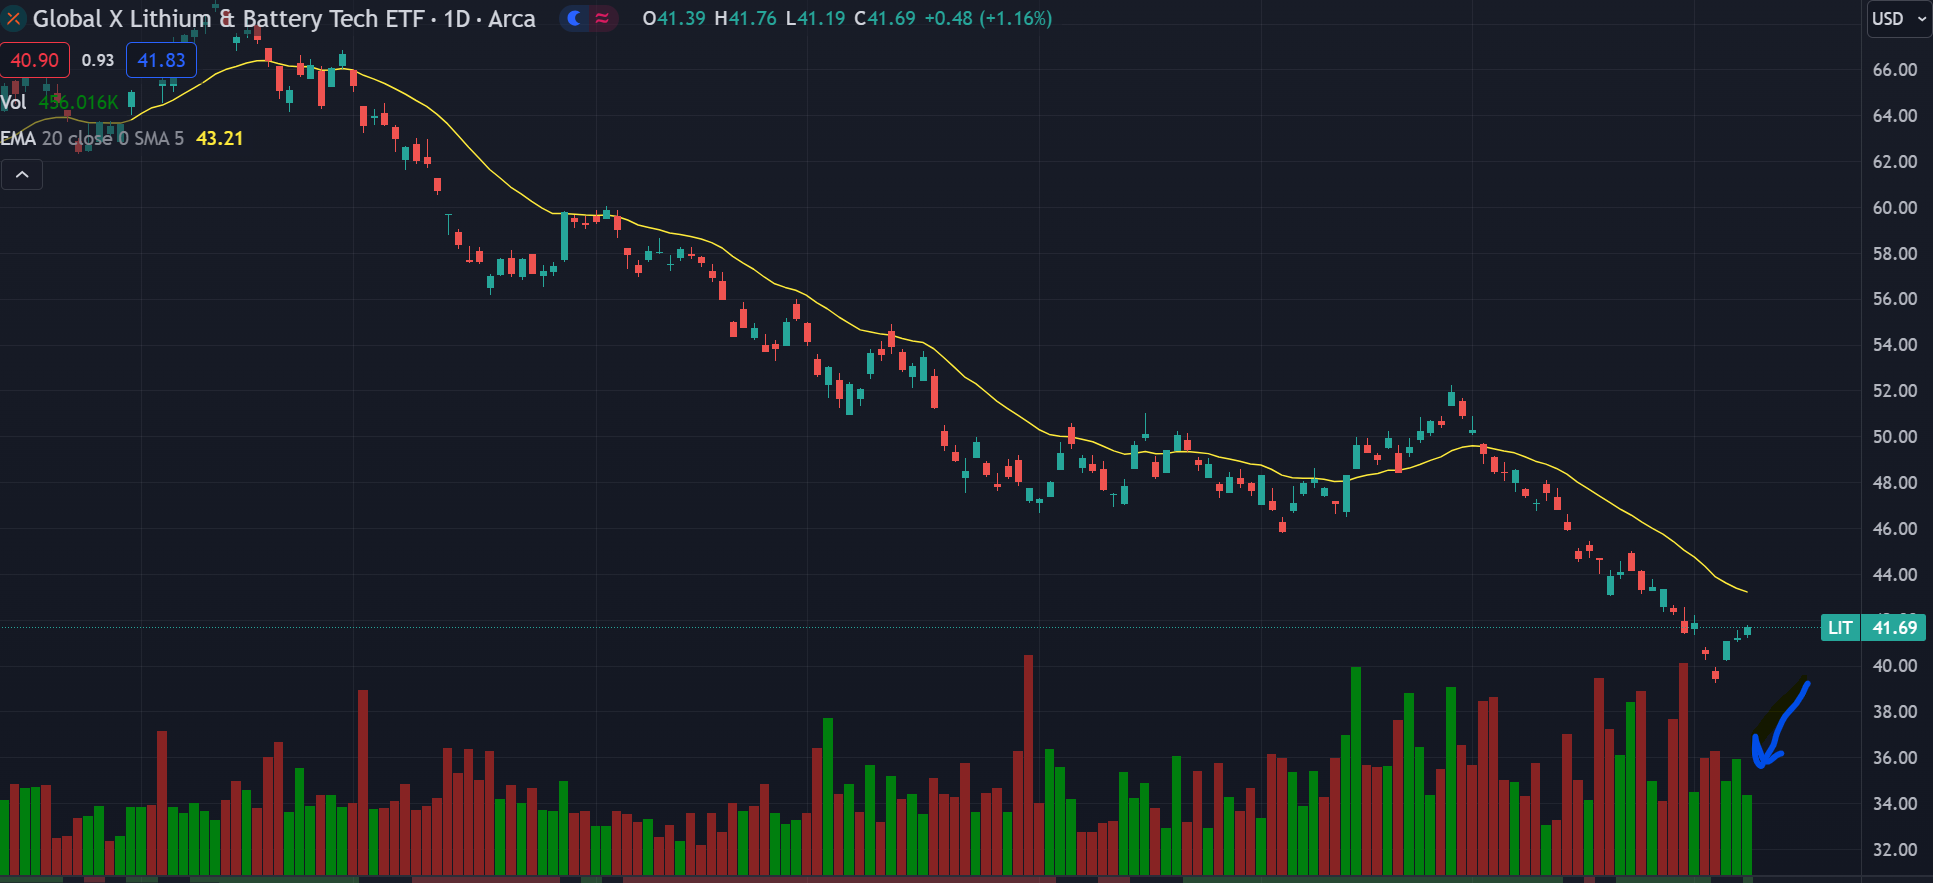The width and height of the screenshot is (1933, 883).
Task: Click the 0.93 spread value
Action: click(x=98, y=60)
